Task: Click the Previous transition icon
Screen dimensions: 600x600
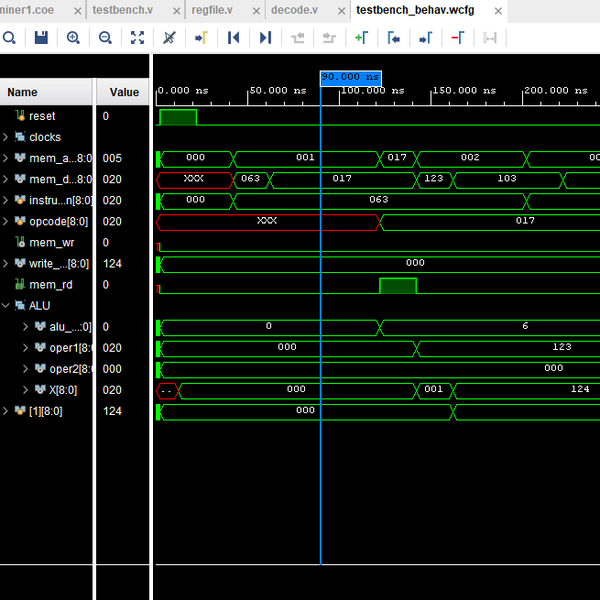Action: click(298, 38)
